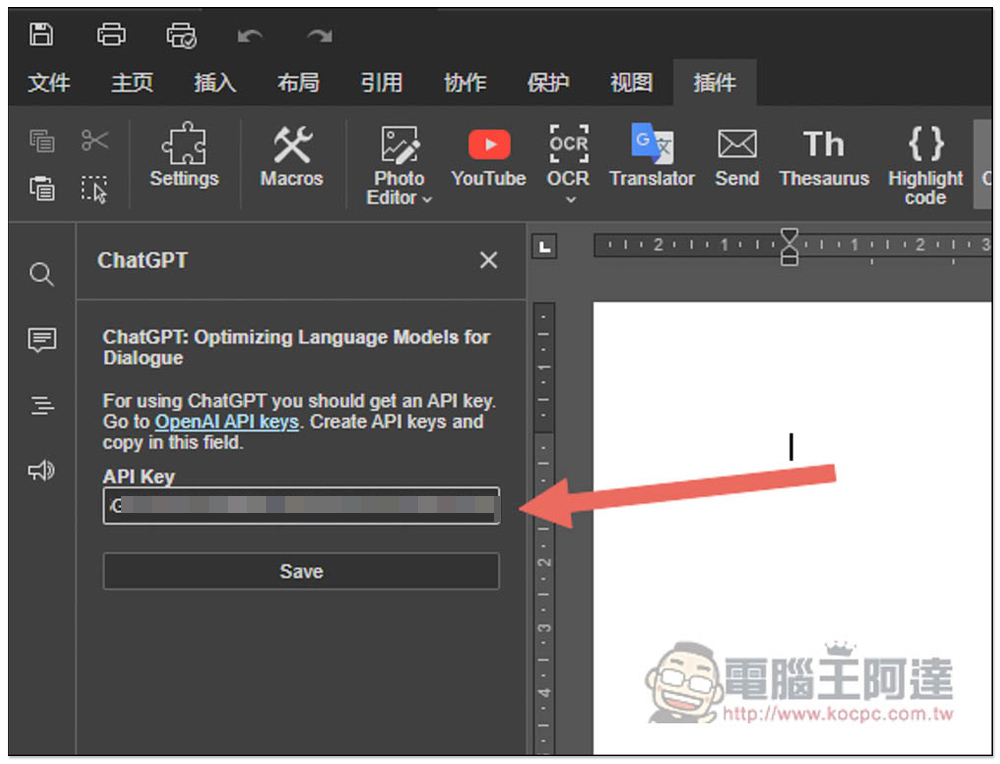Click the Save button in ChatGPT panel
The height and width of the screenshot is (764, 1000).
pos(301,571)
